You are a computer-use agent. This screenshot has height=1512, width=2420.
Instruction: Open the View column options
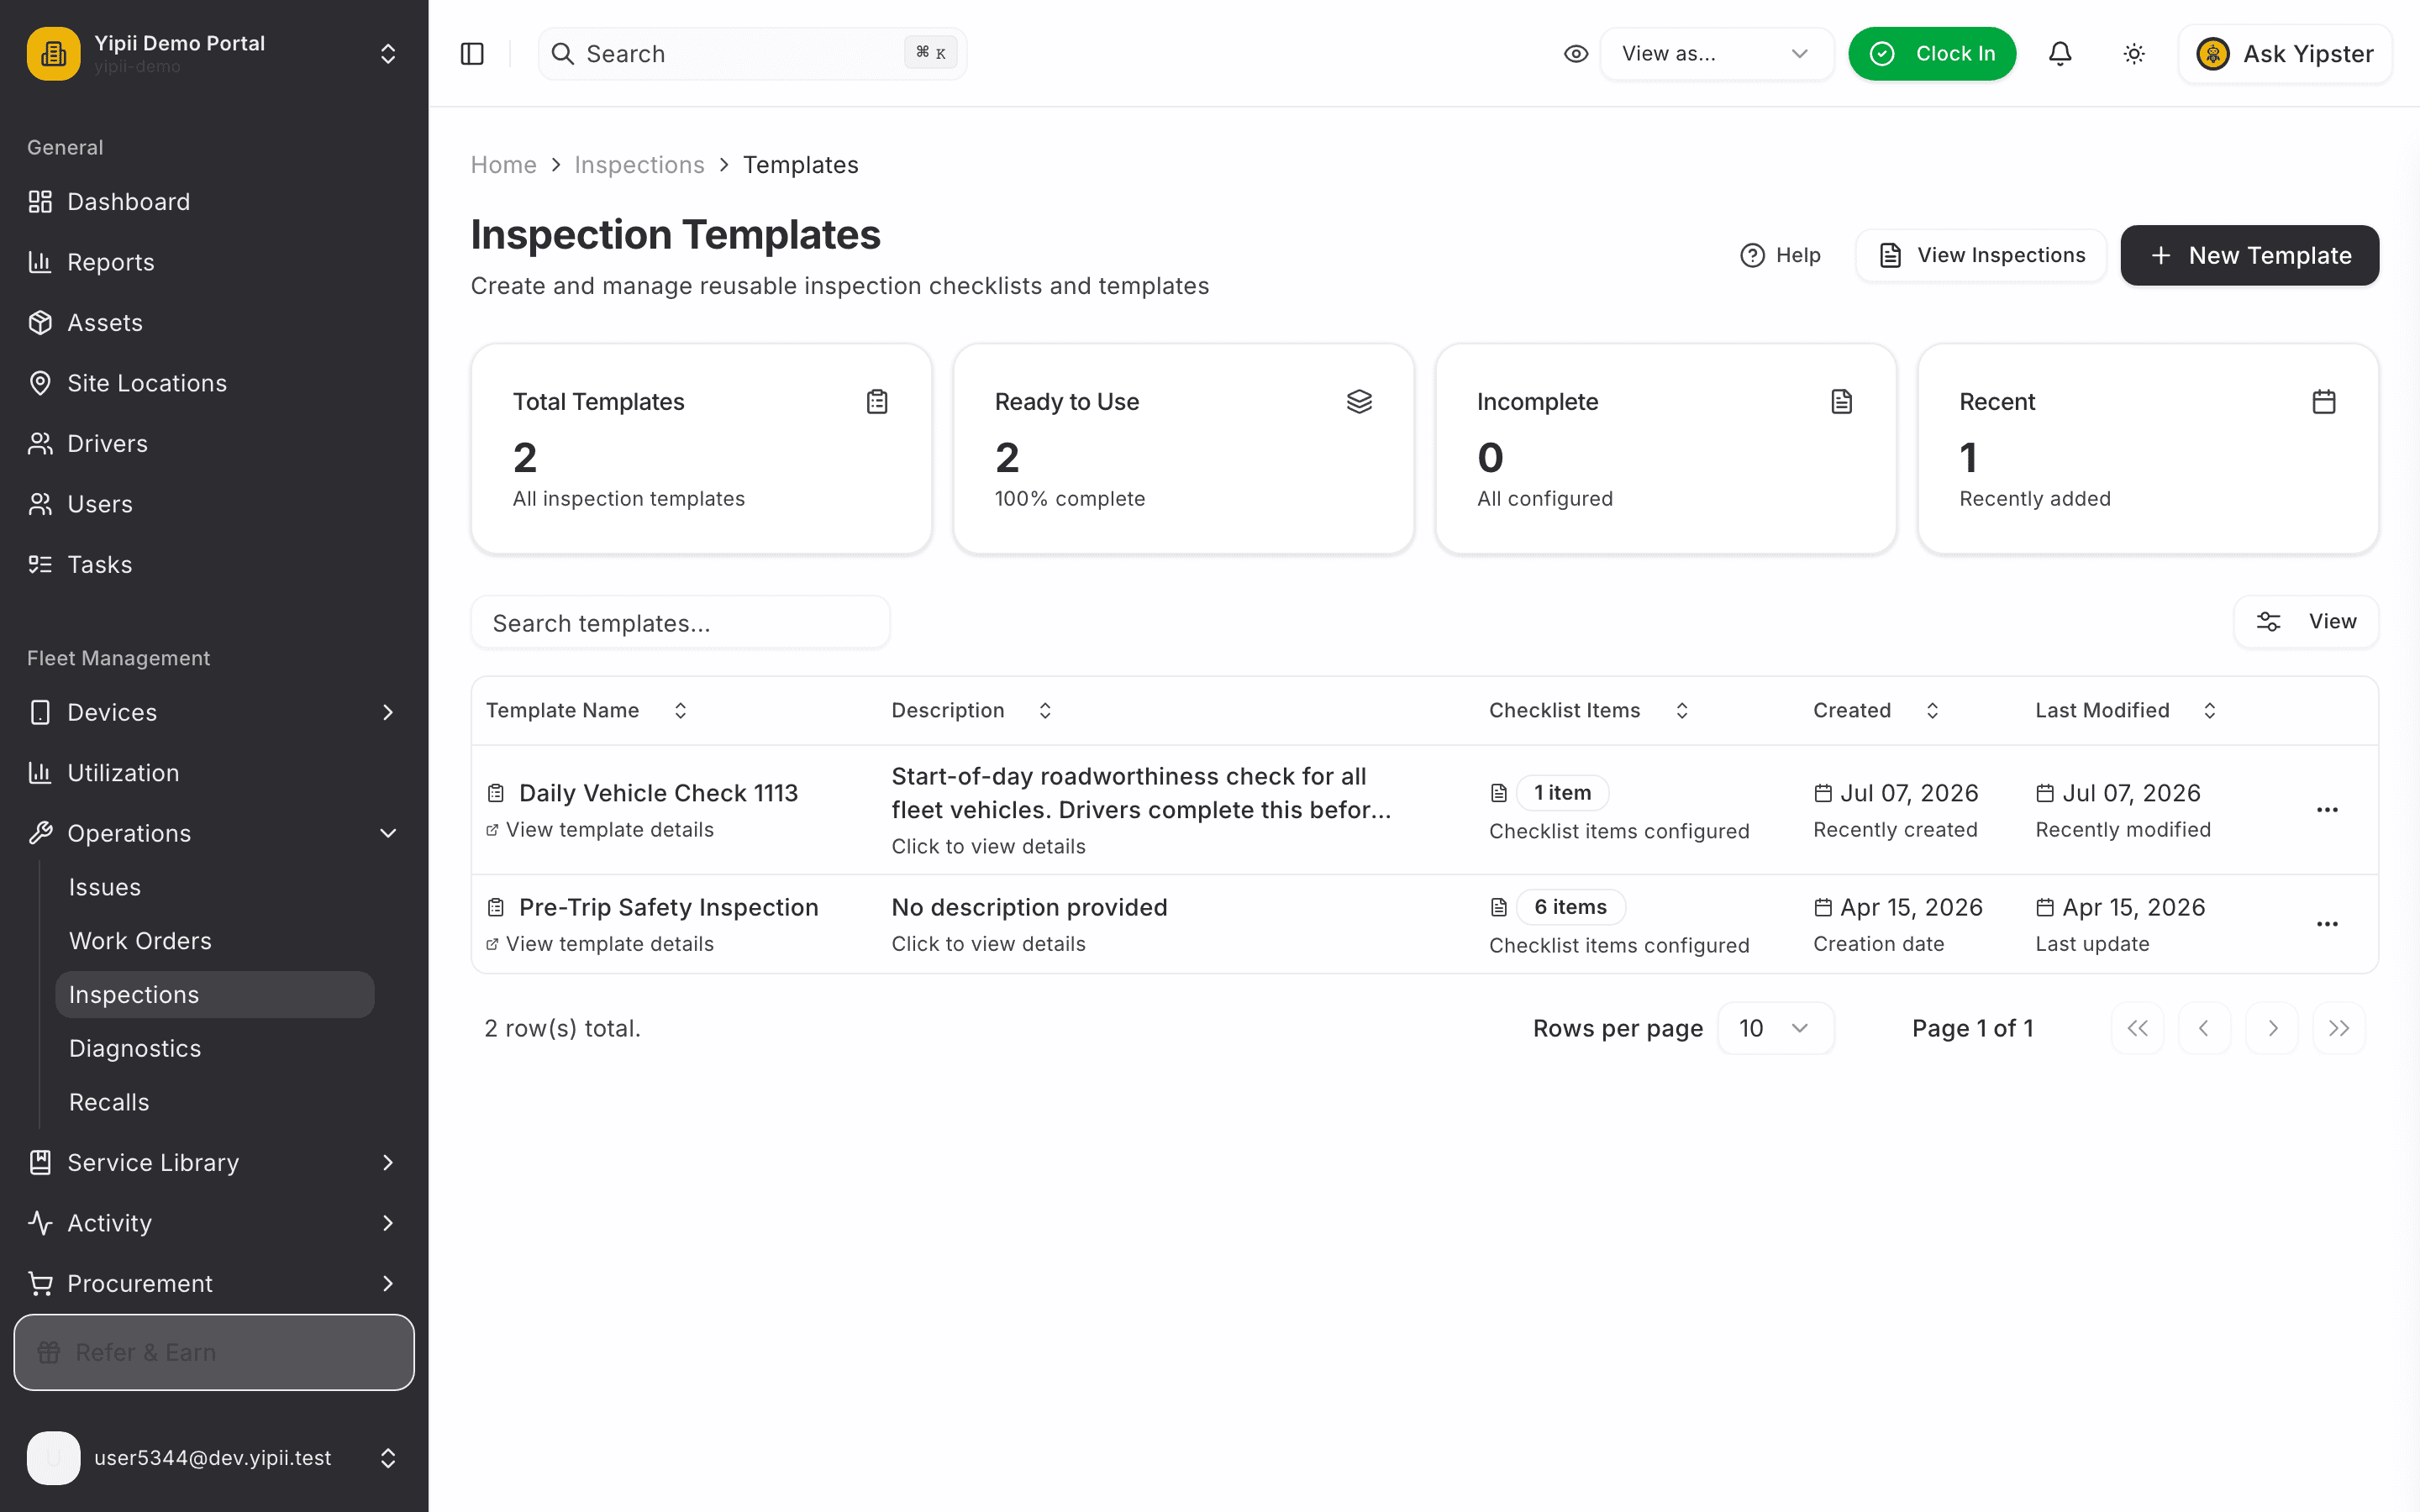point(2306,622)
